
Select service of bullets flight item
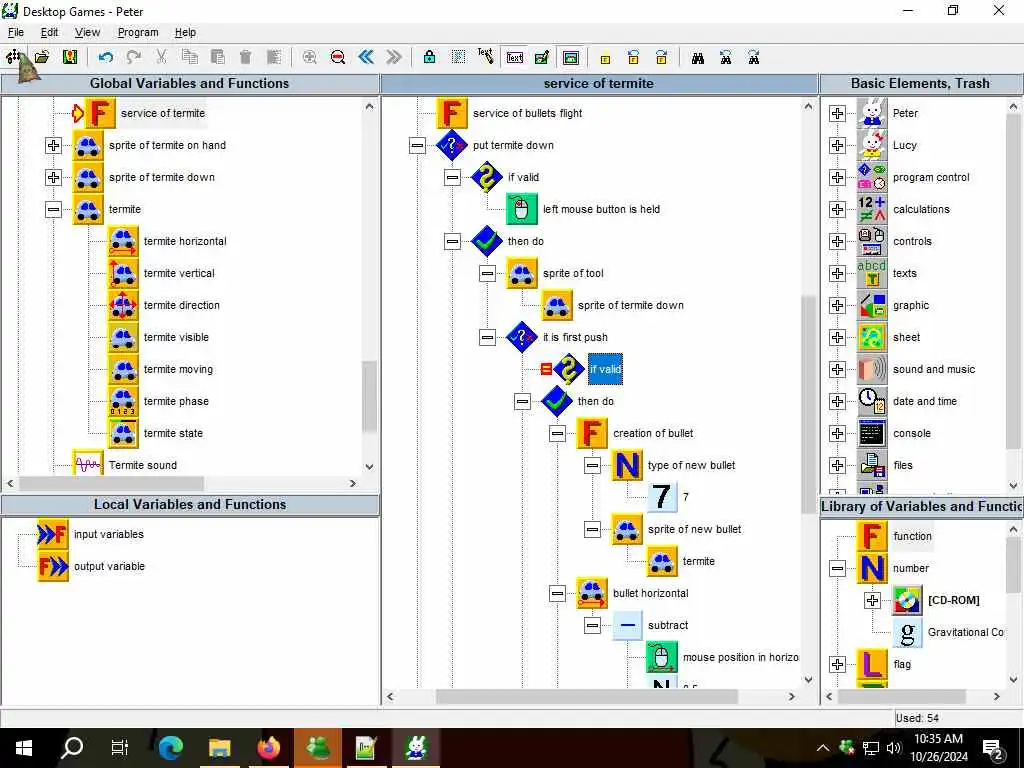tap(527, 113)
